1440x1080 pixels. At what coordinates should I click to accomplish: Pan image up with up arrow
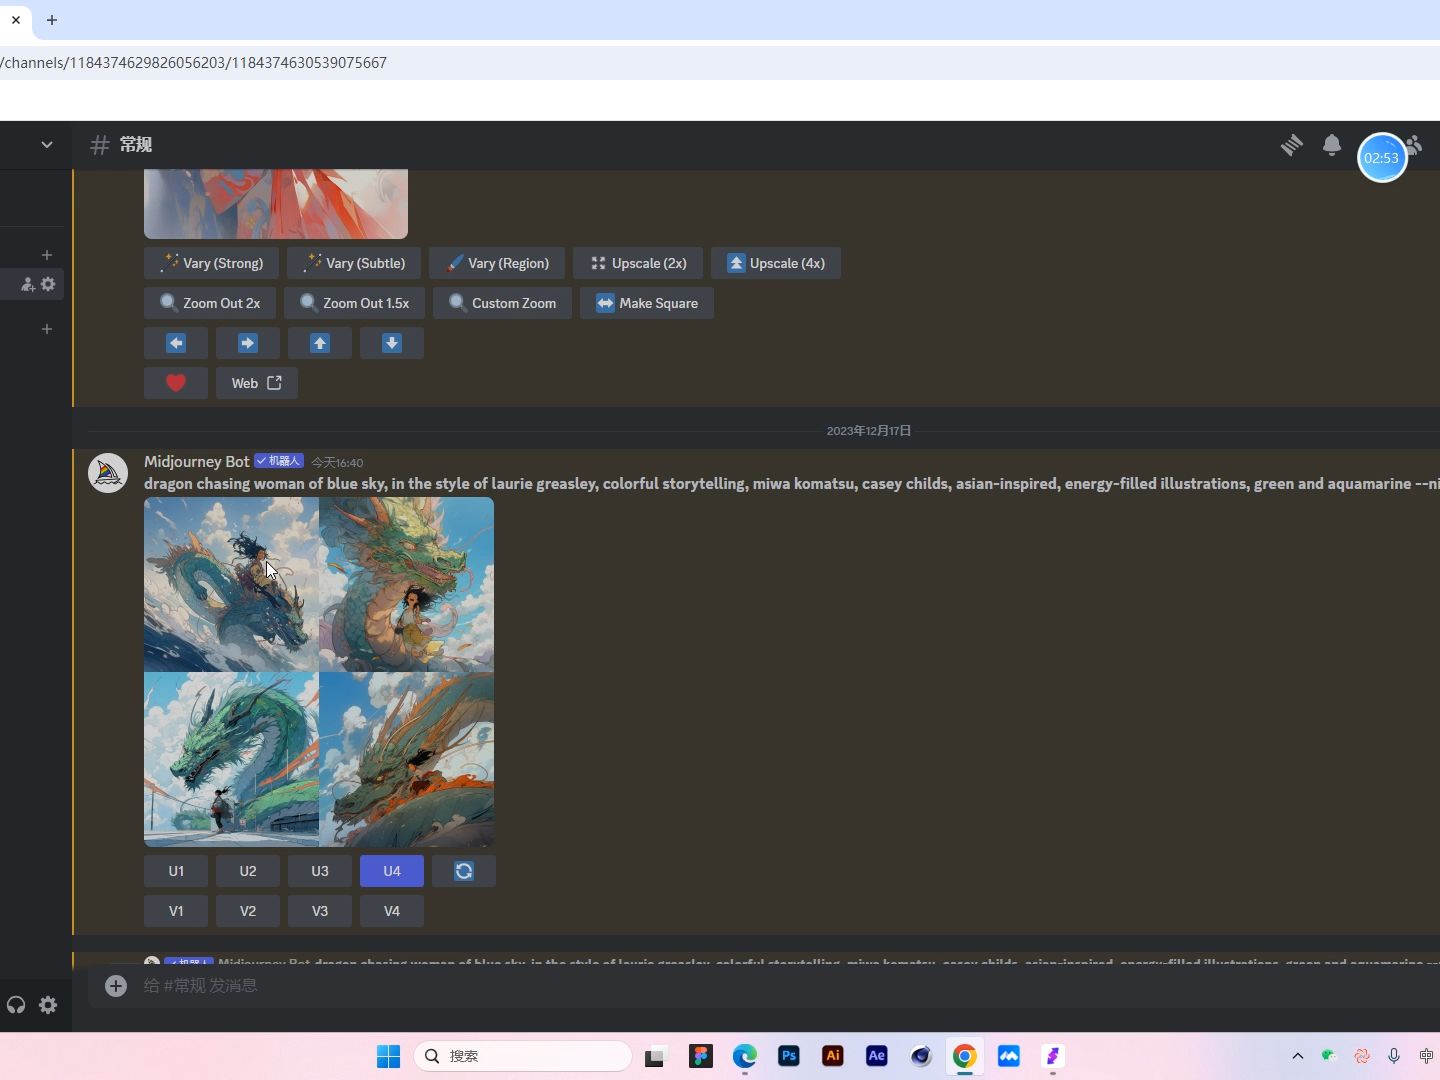coord(320,343)
